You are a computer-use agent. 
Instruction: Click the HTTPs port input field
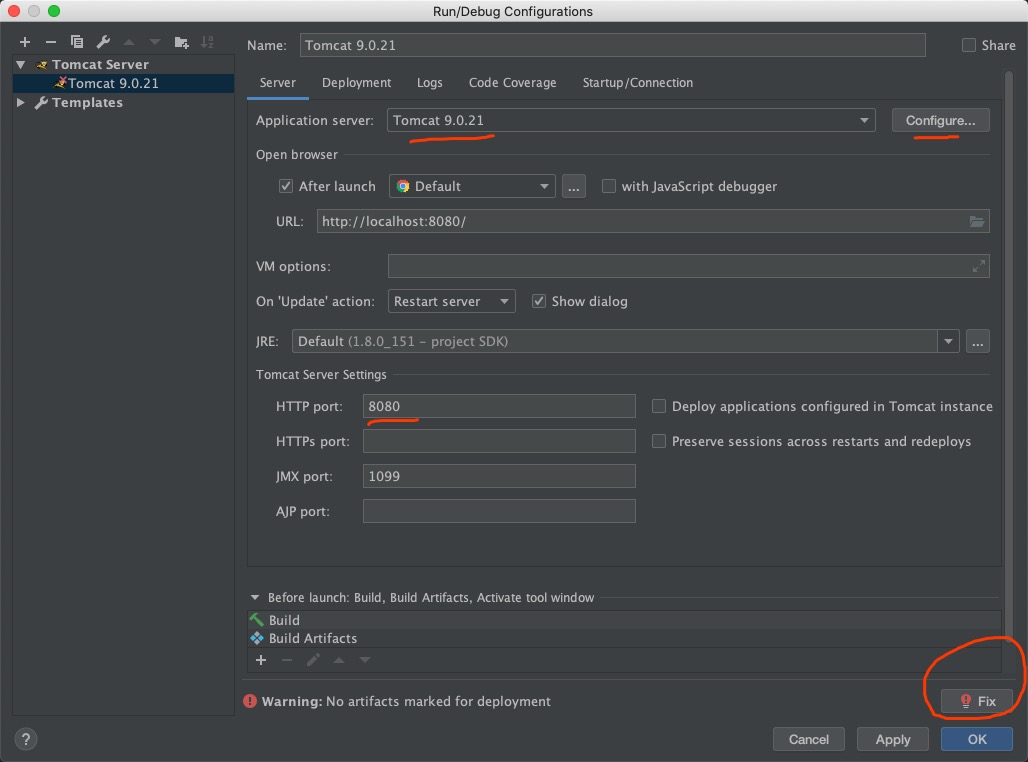[x=499, y=441]
